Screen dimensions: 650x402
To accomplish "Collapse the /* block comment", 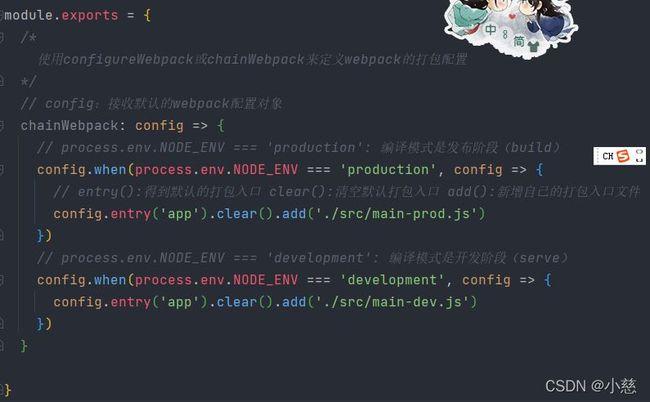I will [x=2, y=38].
